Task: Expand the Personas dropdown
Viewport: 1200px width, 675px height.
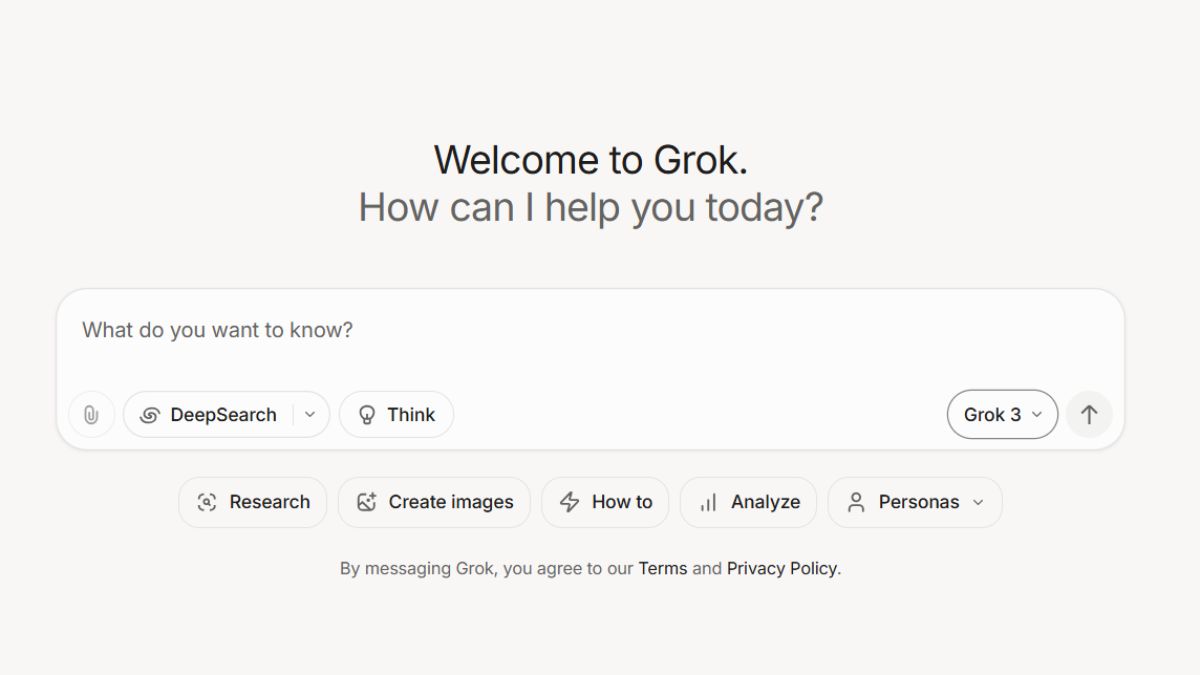Action: click(x=915, y=502)
